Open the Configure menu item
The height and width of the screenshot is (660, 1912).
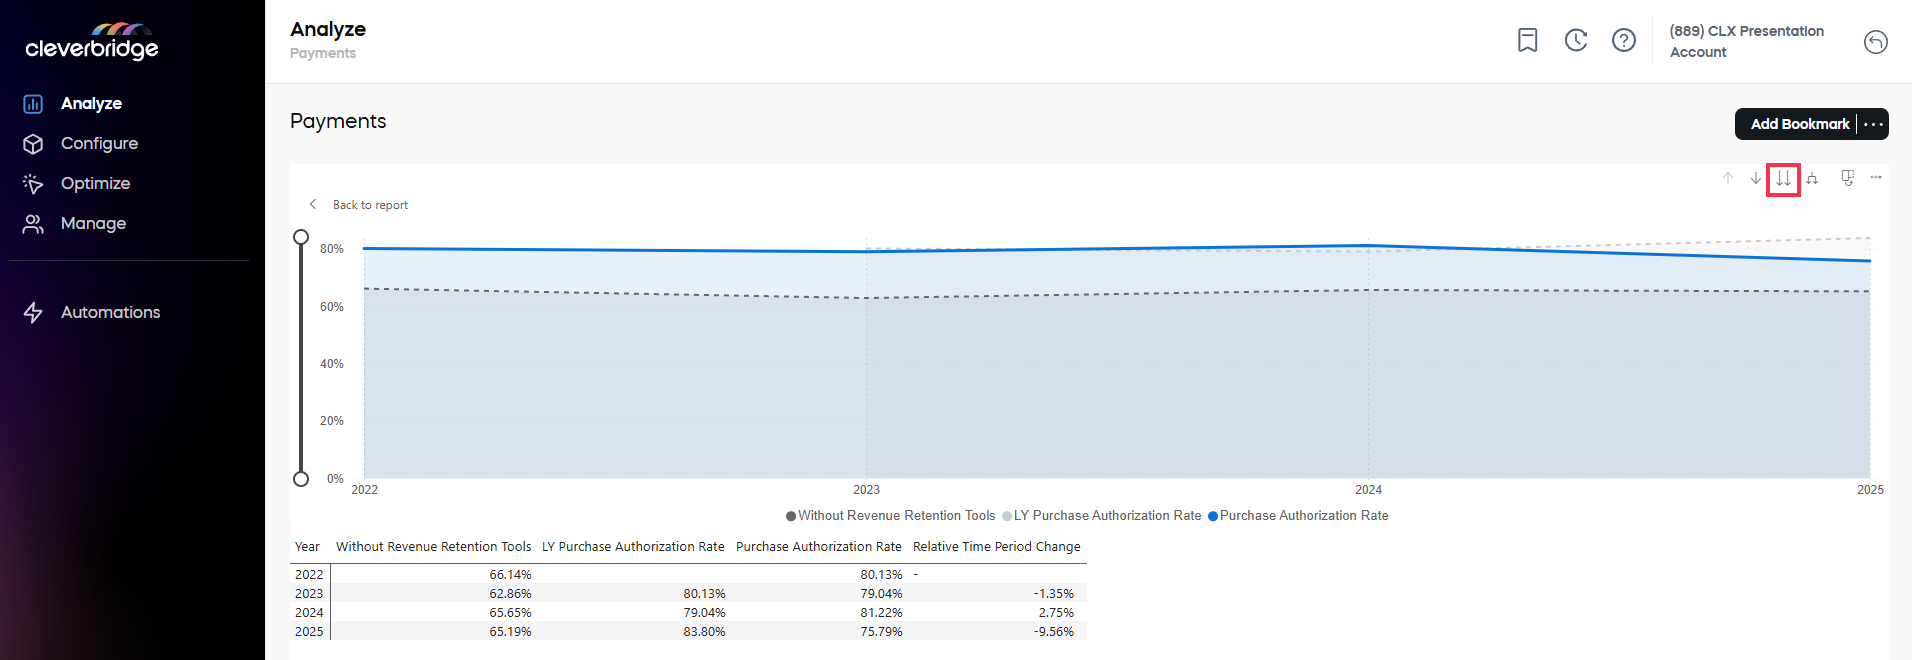pyautogui.click(x=99, y=143)
